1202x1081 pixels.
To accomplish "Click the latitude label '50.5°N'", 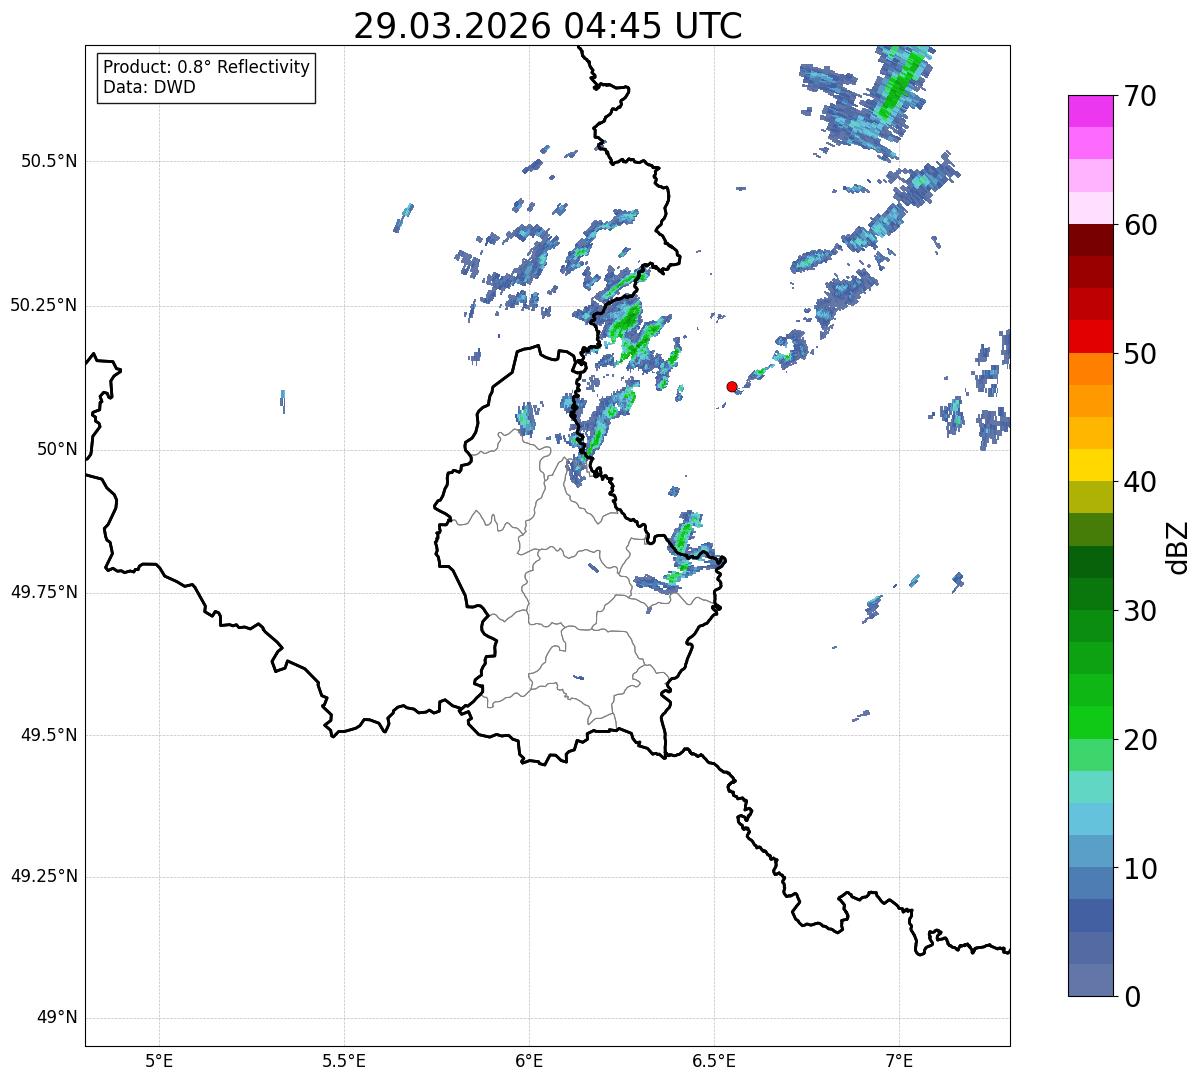I will (49, 161).
